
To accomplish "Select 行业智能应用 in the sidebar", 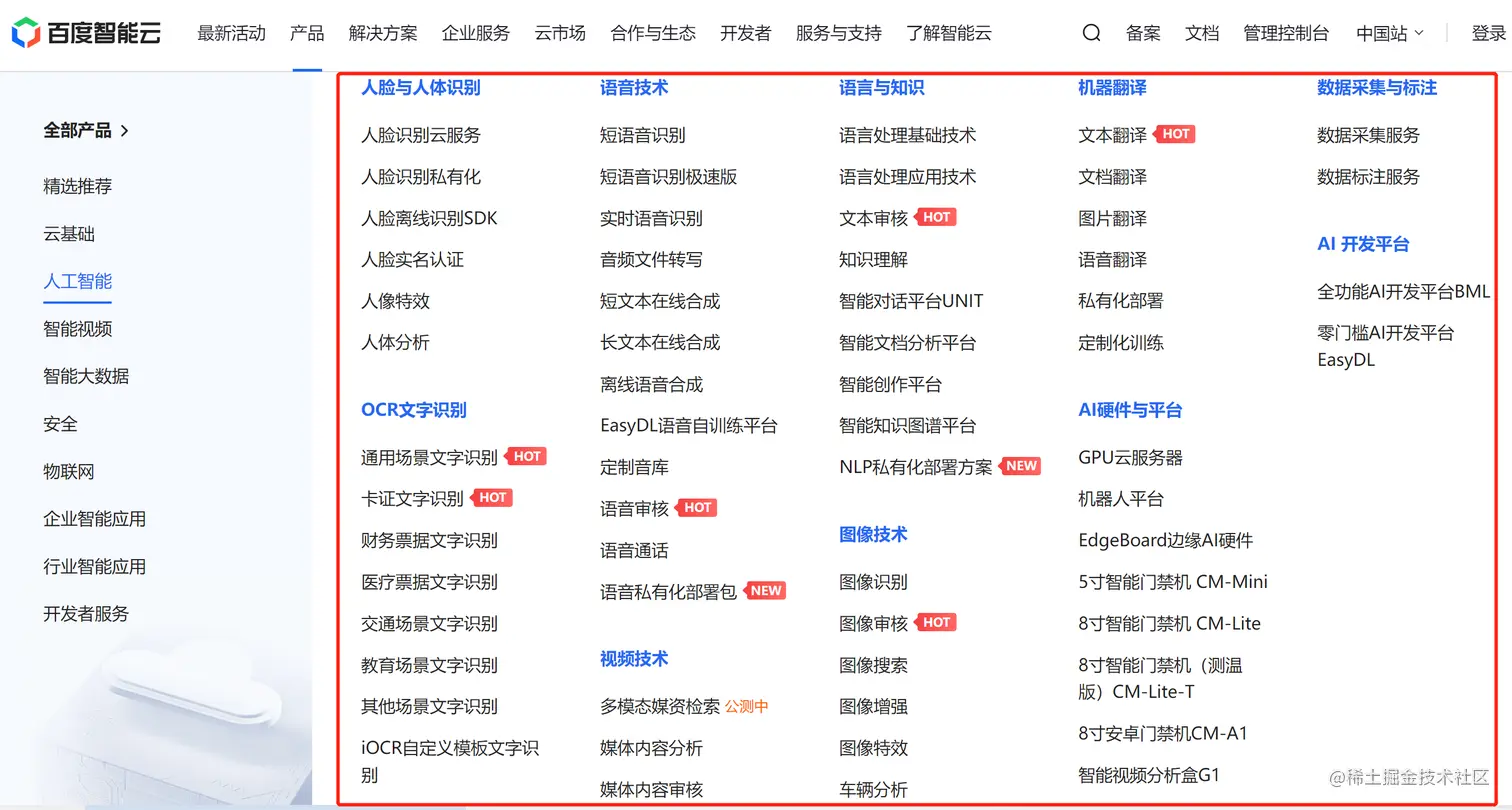I will pos(94,566).
